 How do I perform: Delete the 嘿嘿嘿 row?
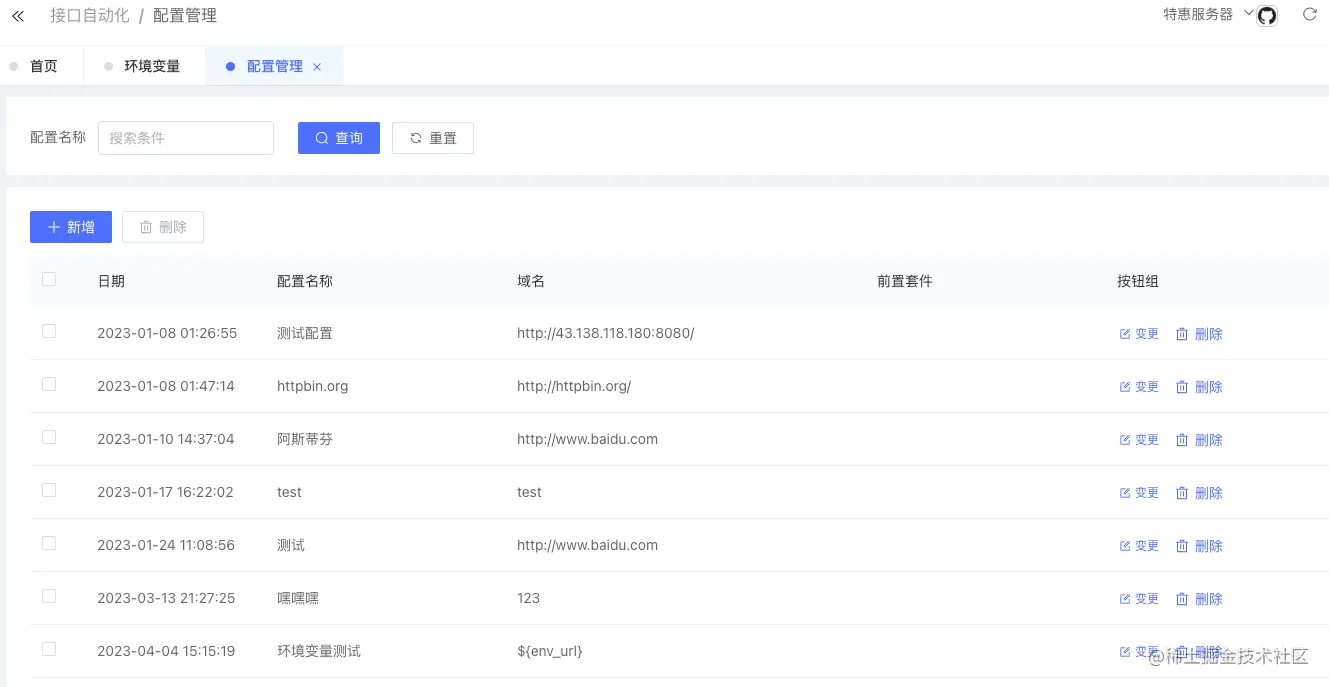pyautogui.click(x=1199, y=599)
